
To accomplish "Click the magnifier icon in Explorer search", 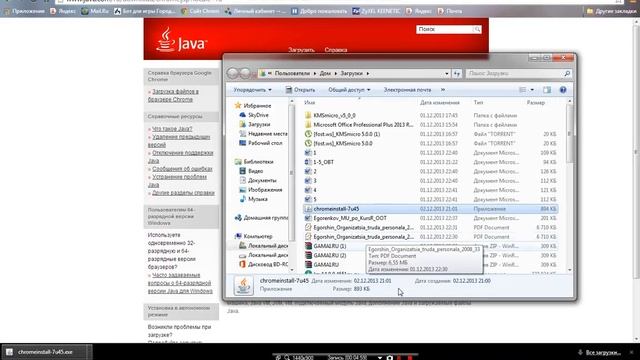I will tap(567, 73).
